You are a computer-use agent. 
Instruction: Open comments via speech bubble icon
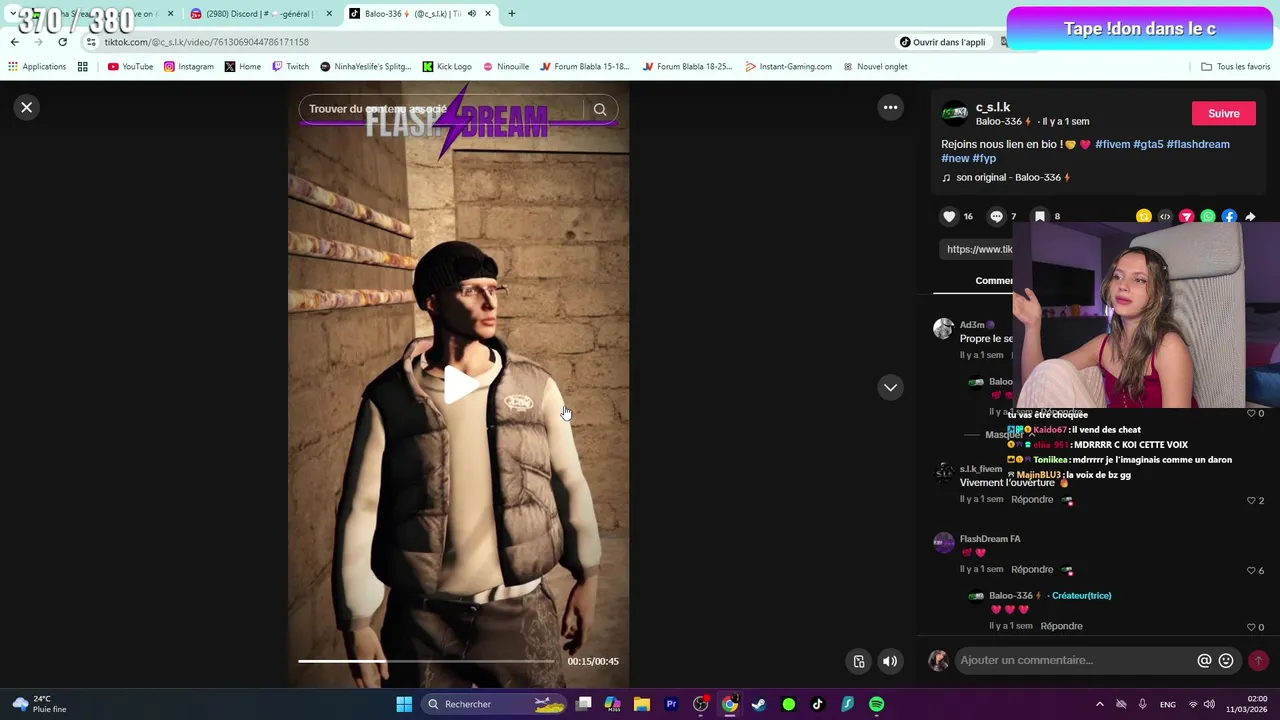click(996, 216)
